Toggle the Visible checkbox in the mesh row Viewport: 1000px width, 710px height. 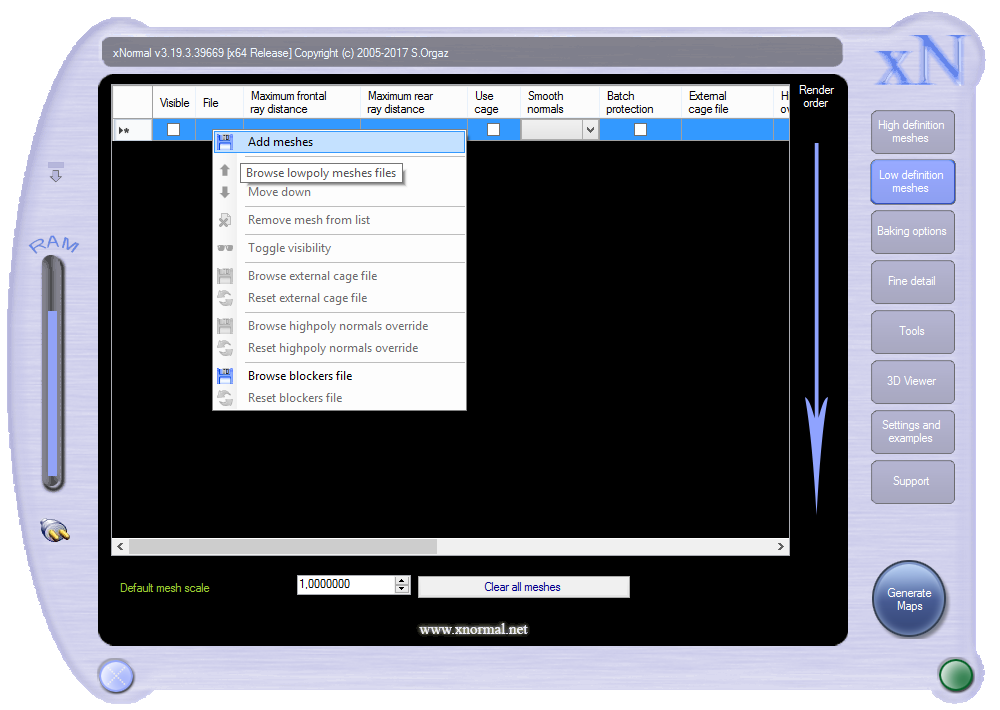(x=173, y=130)
